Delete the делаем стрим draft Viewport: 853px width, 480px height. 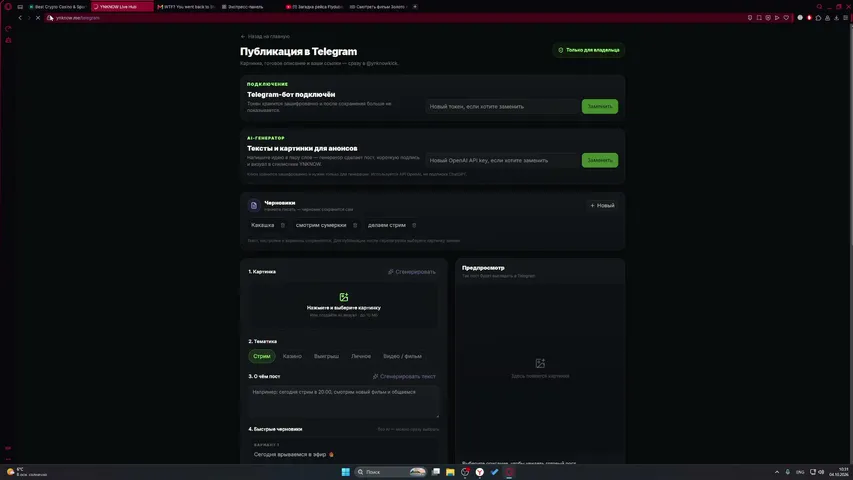tap(414, 225)
